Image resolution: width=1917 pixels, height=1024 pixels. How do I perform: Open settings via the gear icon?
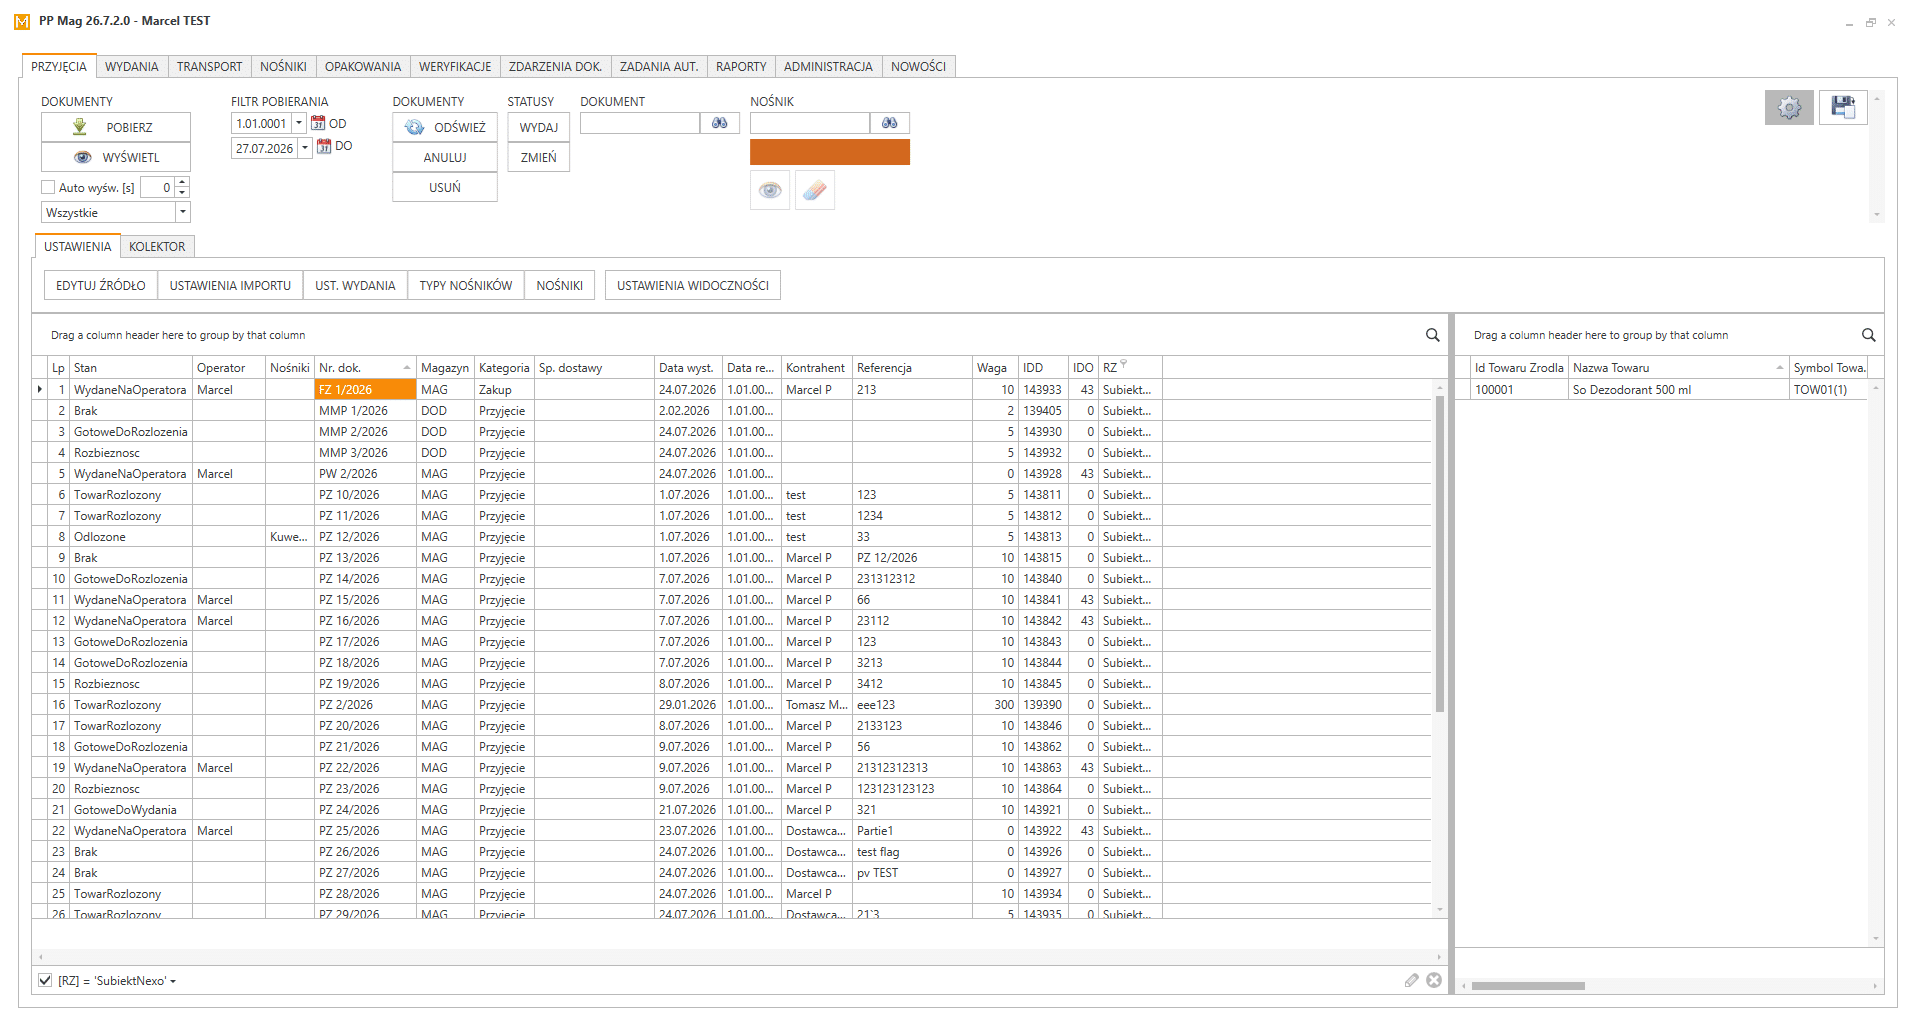tap(1789, 107)
